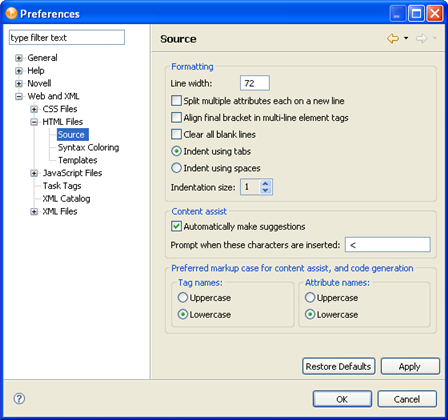Screen dimensions: 448x420
Task: Click the back navigation arrow icon
Action: tap(393, 39)
